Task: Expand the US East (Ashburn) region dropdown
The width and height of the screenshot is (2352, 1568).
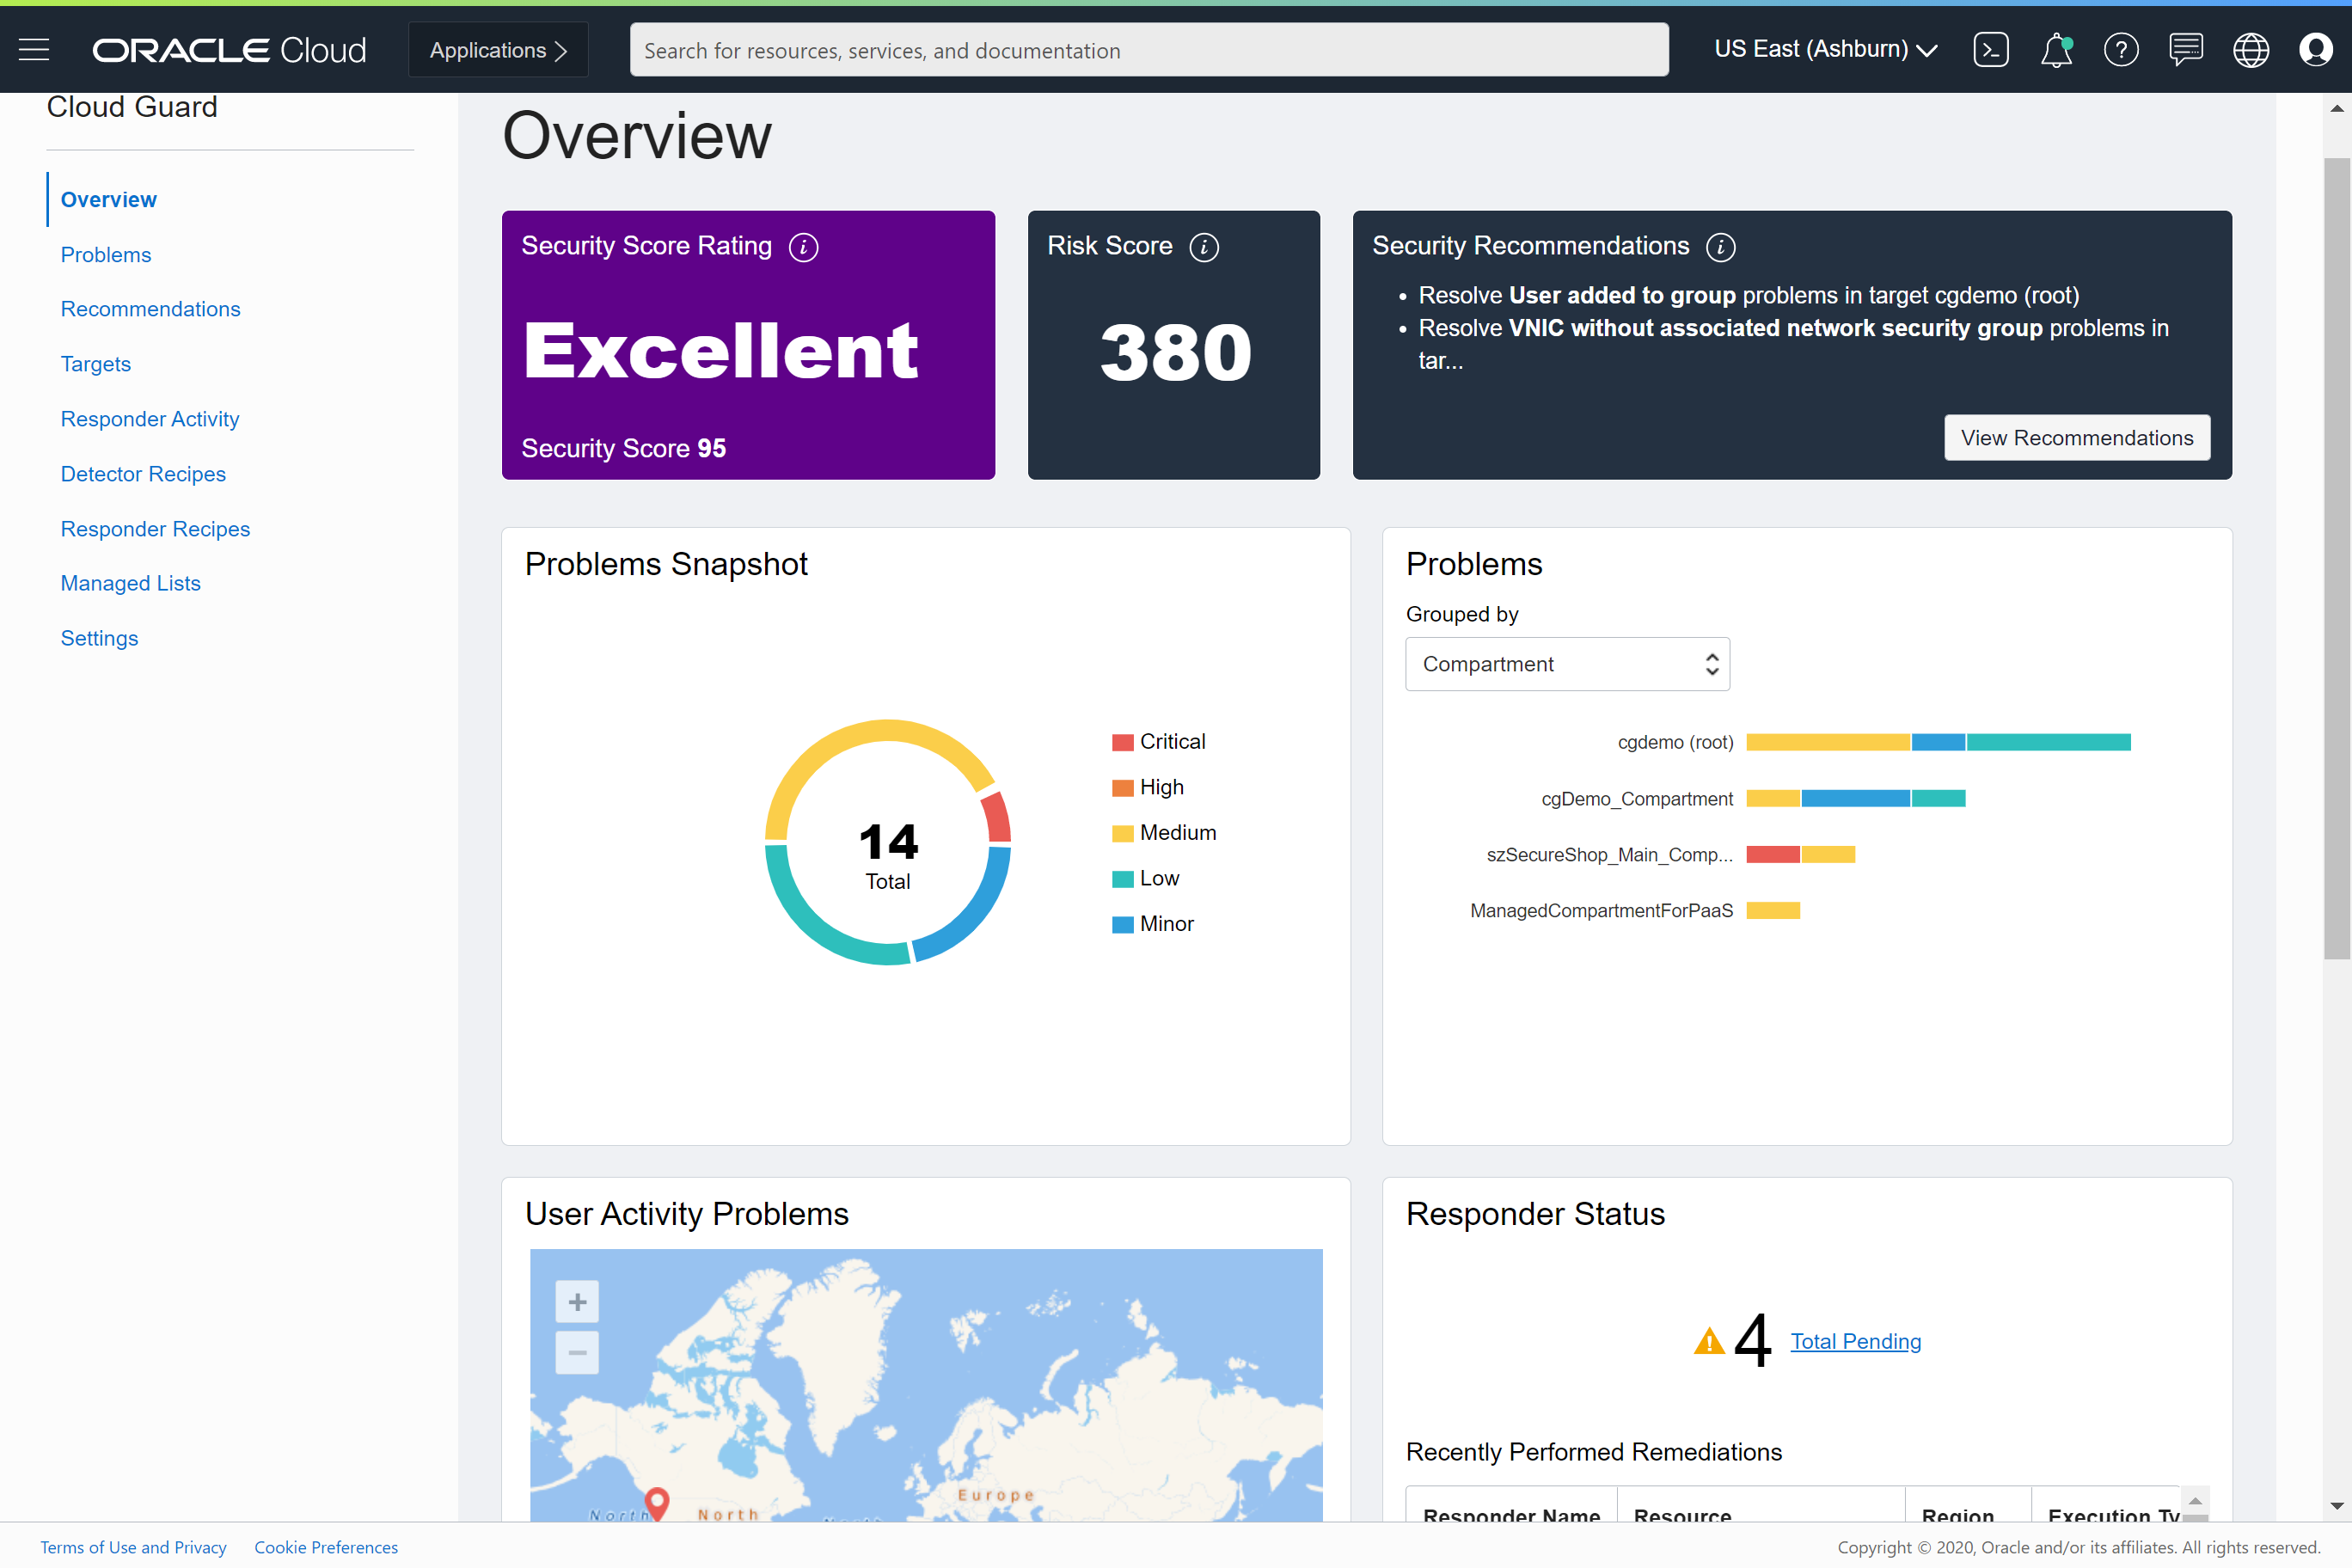Action: tap(1825, 49)
